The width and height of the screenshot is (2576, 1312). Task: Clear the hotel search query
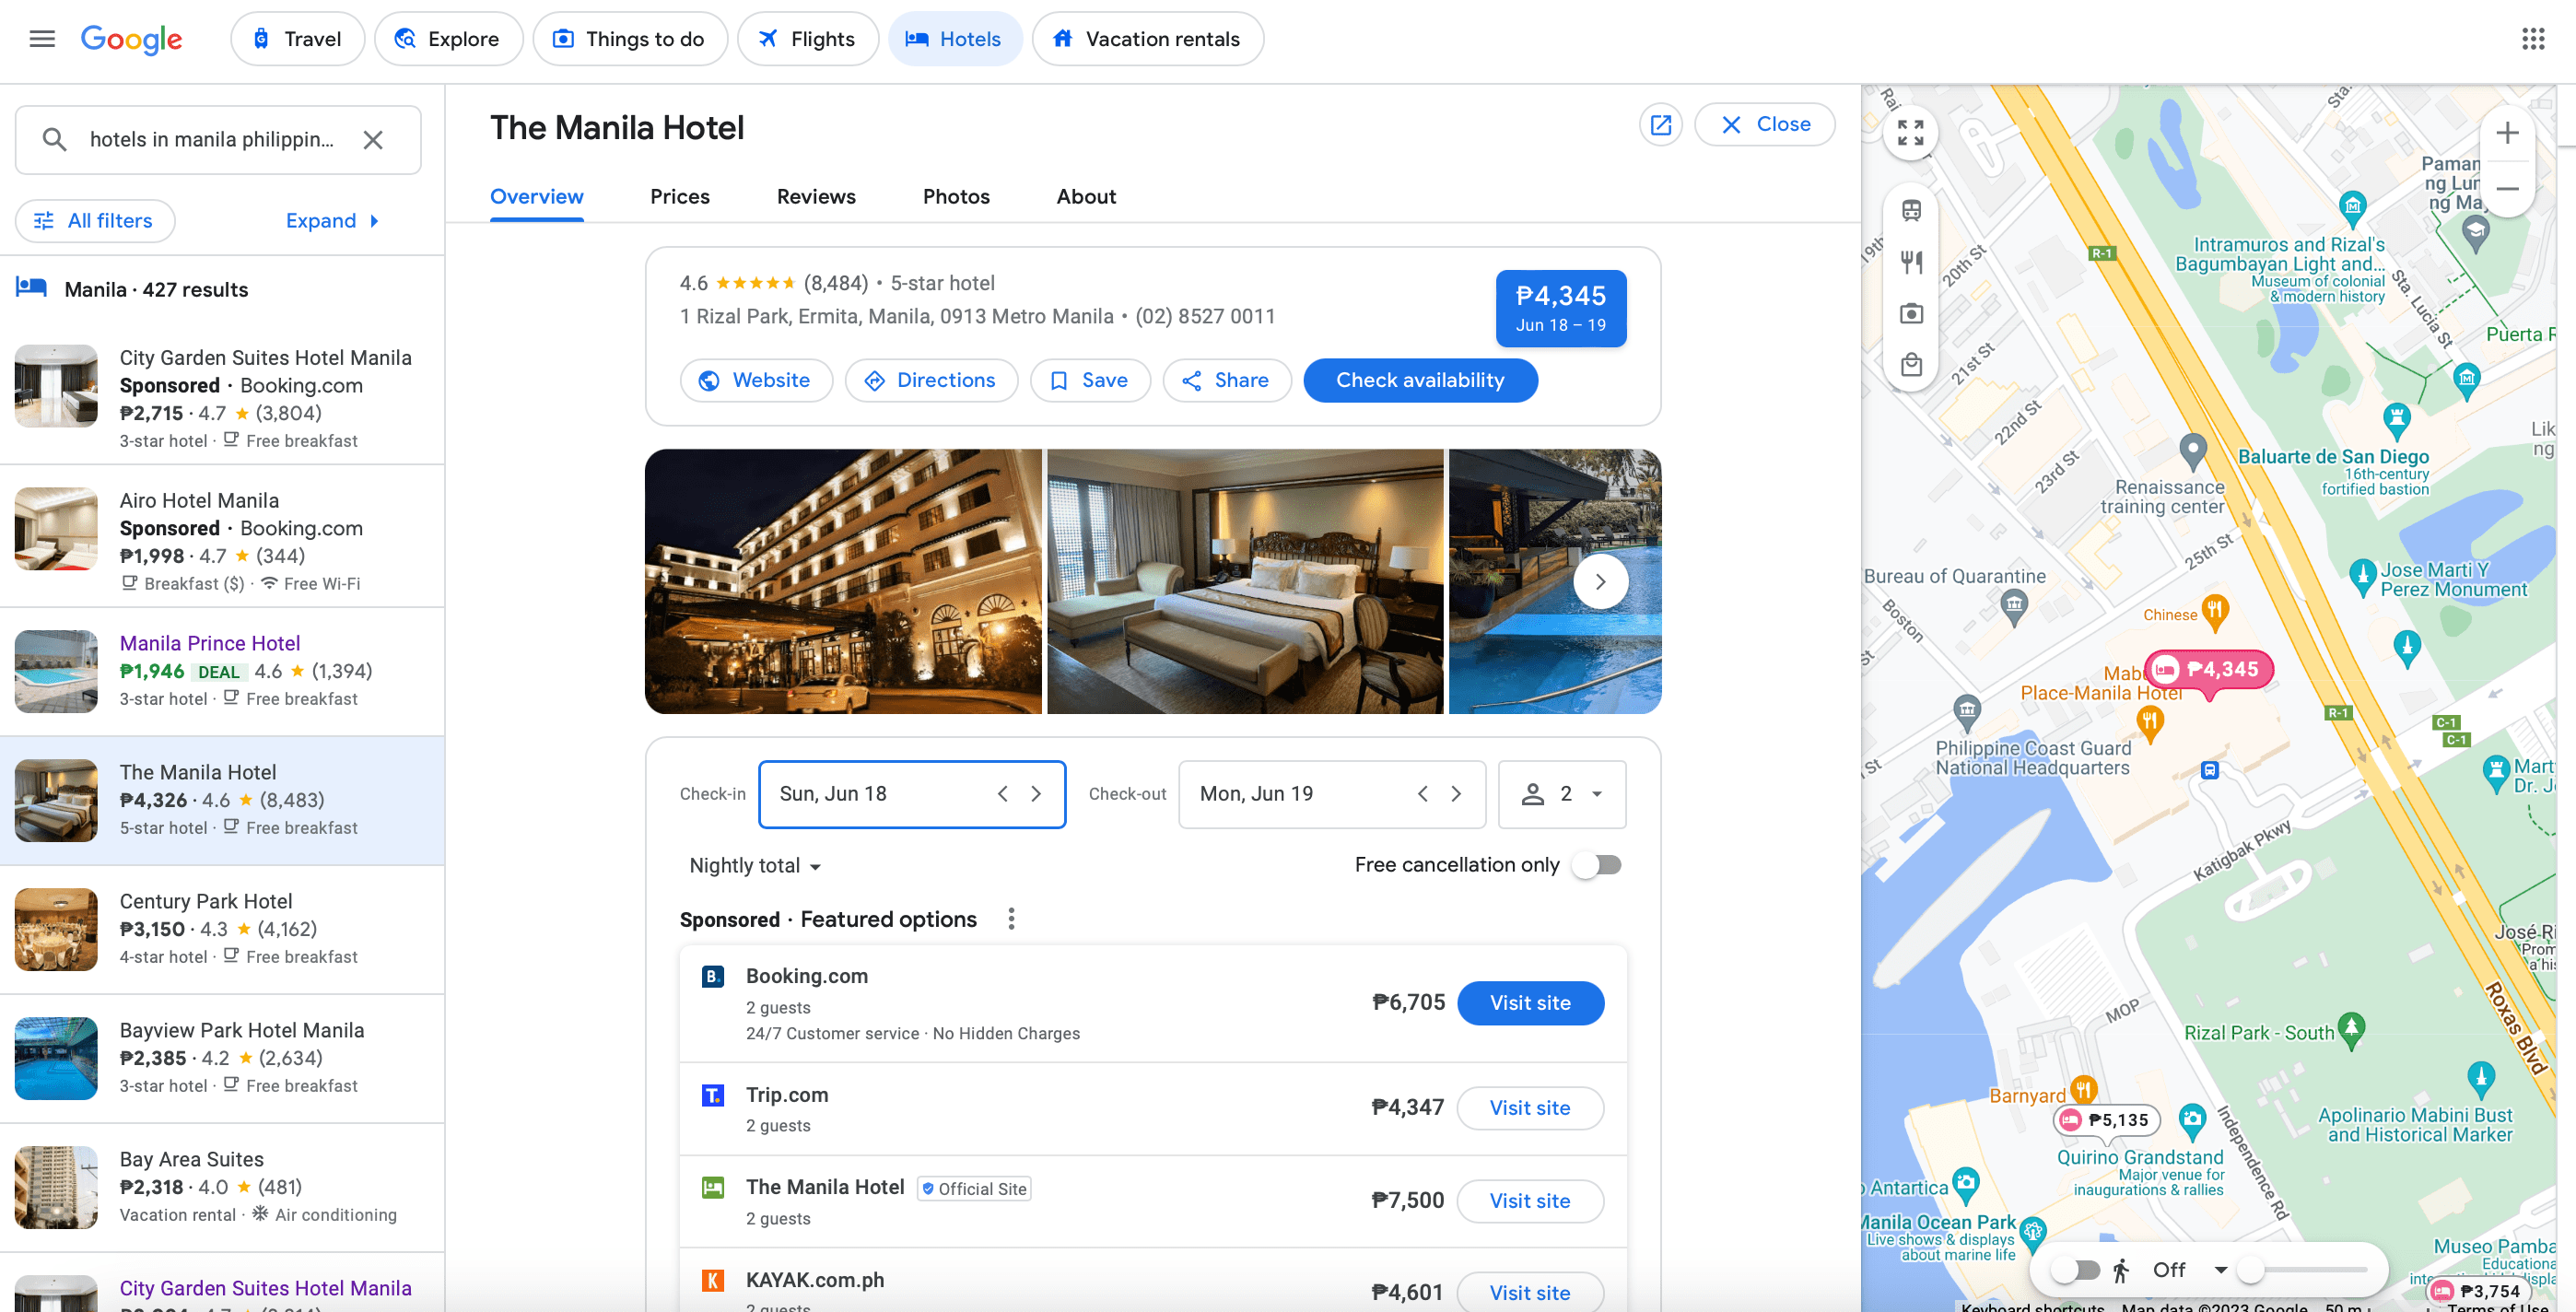coord(373,140)
